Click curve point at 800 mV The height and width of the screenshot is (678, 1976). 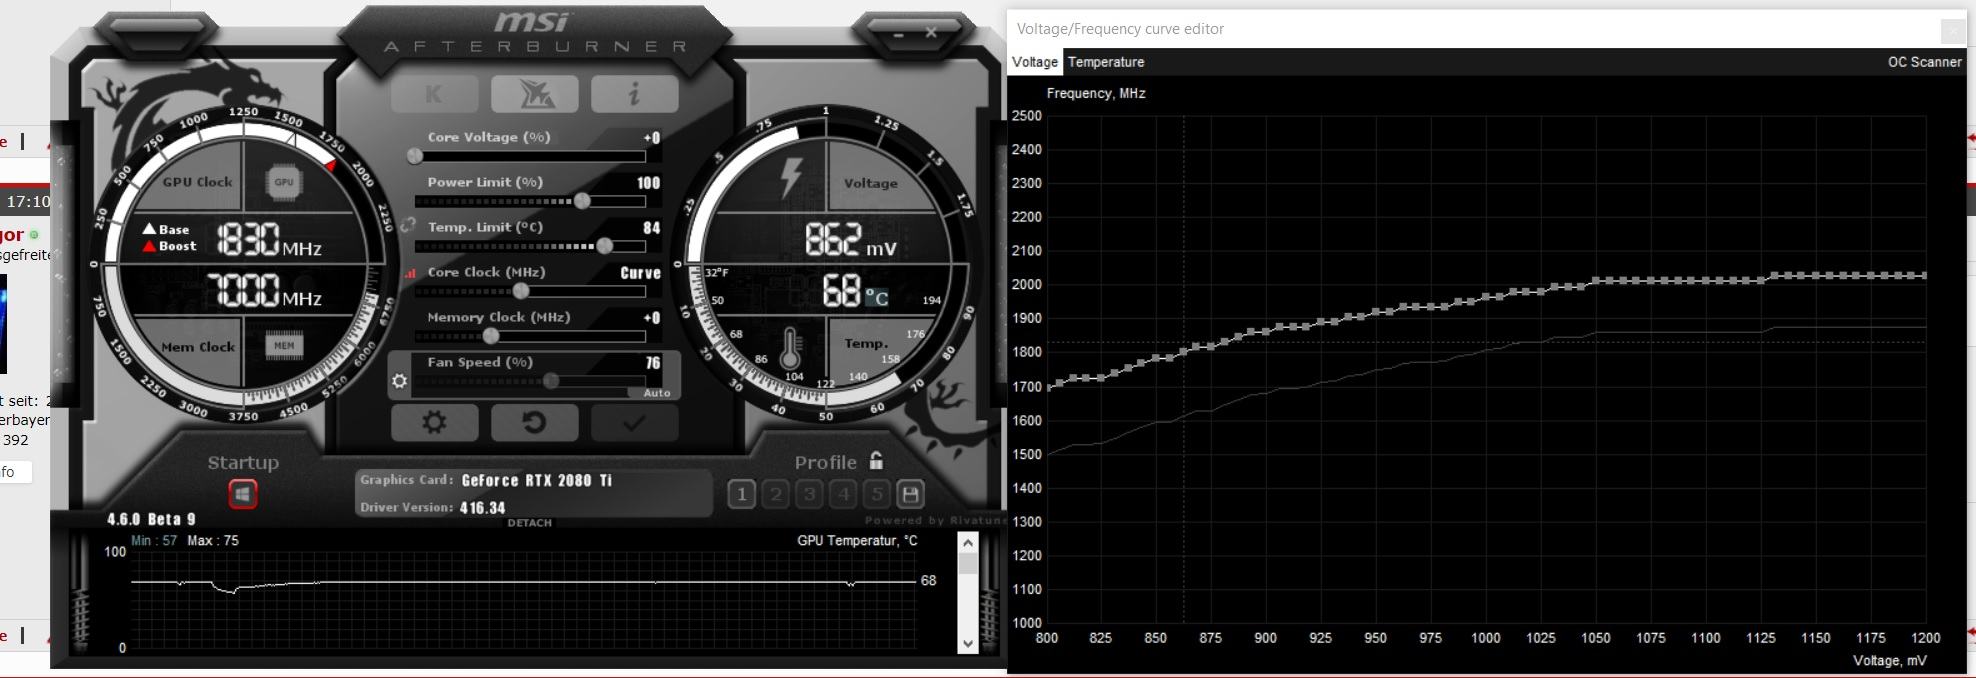1048,386
